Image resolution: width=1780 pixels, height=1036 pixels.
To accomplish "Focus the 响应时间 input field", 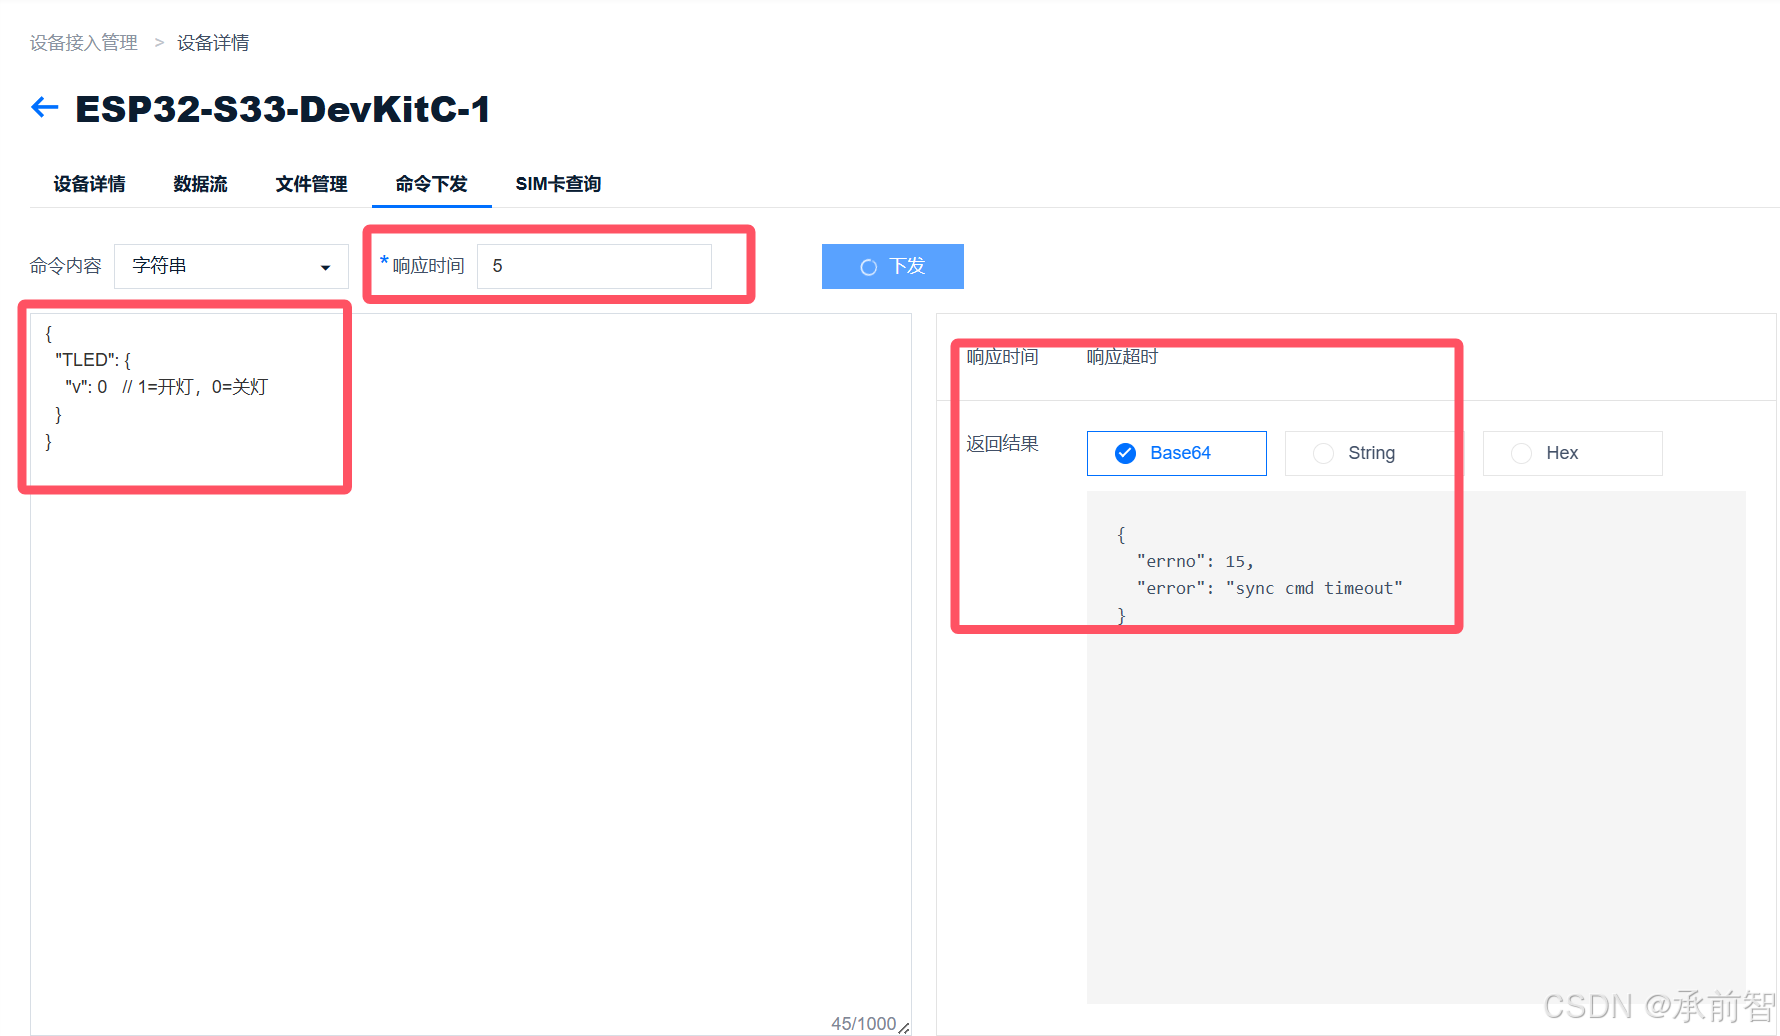I will [x=594, y=266].
